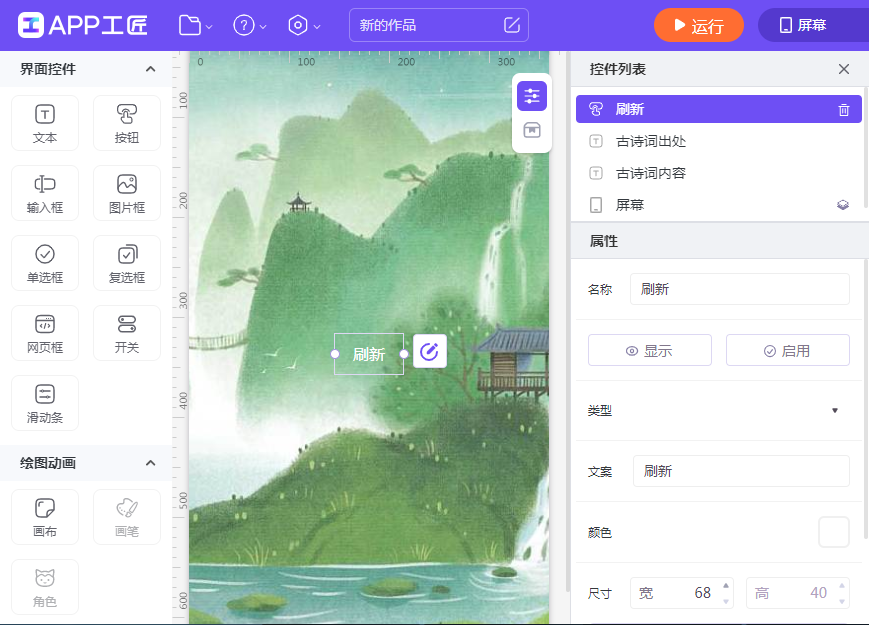This screenshot has height=625, width=869.
Task: Run the app with 运行 button
Action: (x=698, y=25)
